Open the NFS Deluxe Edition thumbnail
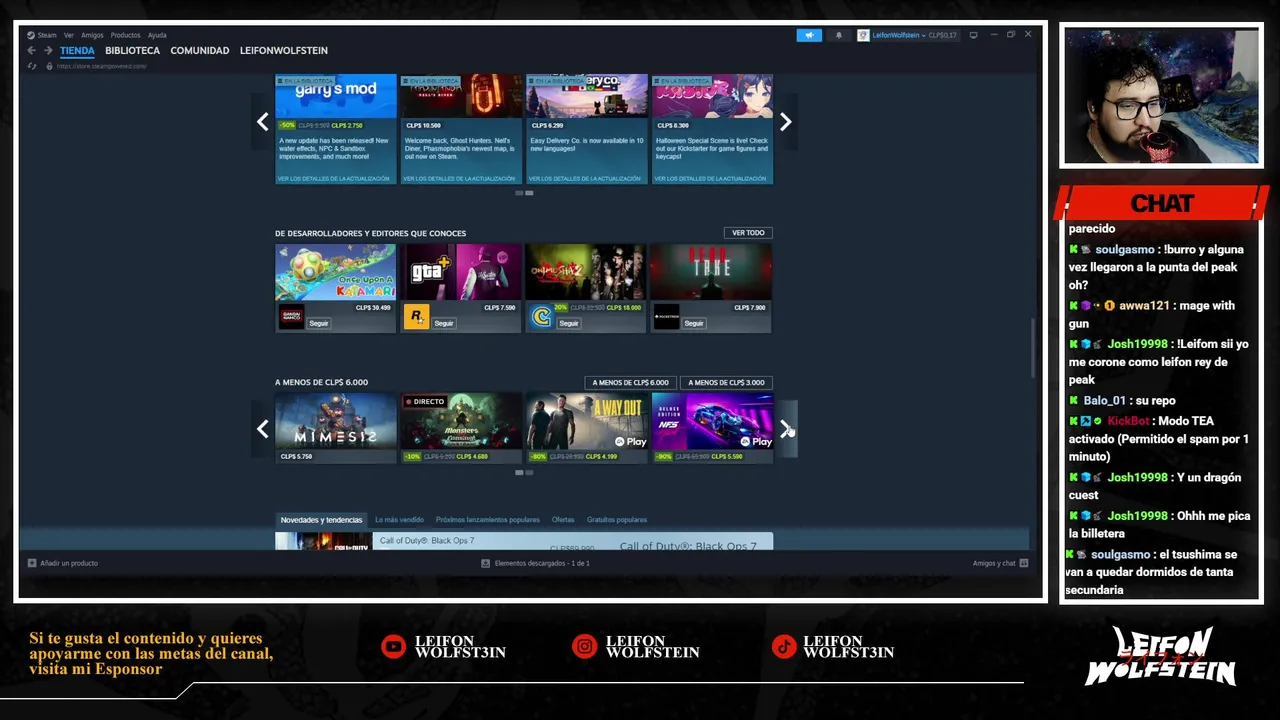This screenshot has width=1280, height=720. [711, 421]
